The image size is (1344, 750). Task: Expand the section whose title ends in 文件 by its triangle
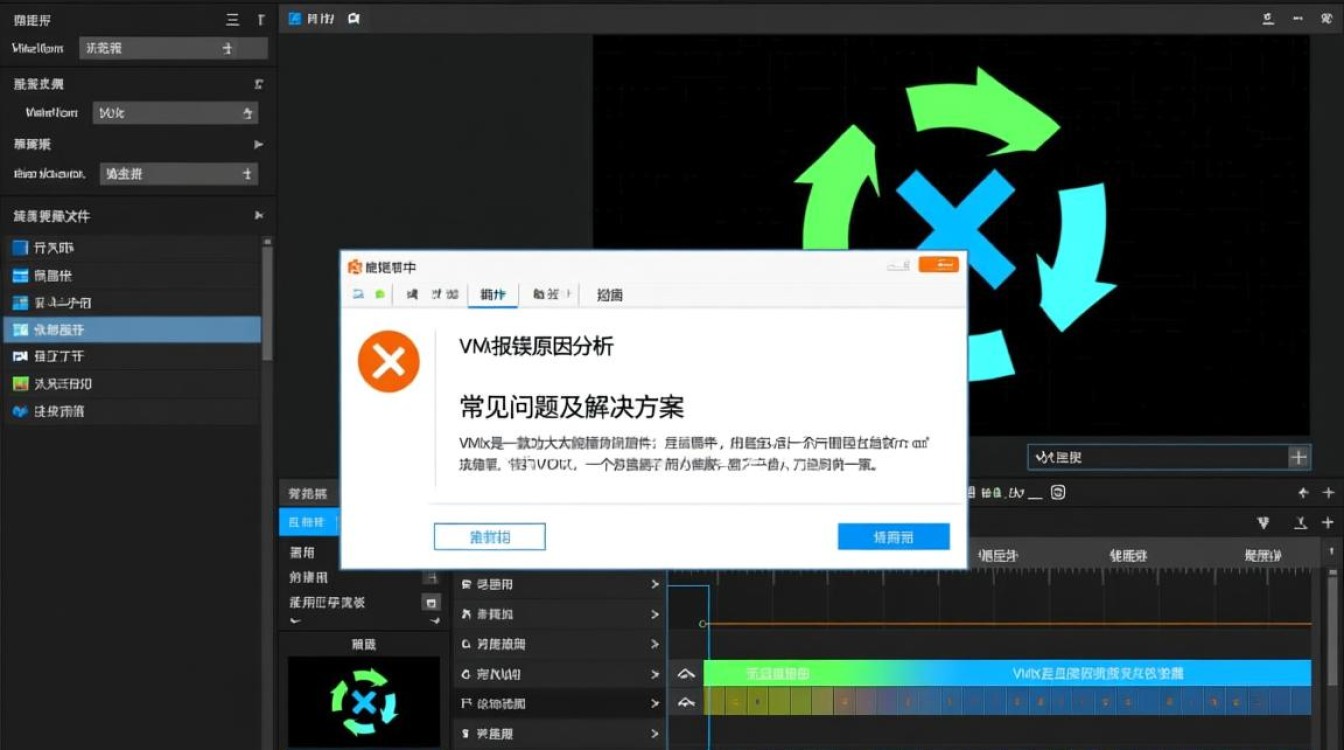point(259,216)
